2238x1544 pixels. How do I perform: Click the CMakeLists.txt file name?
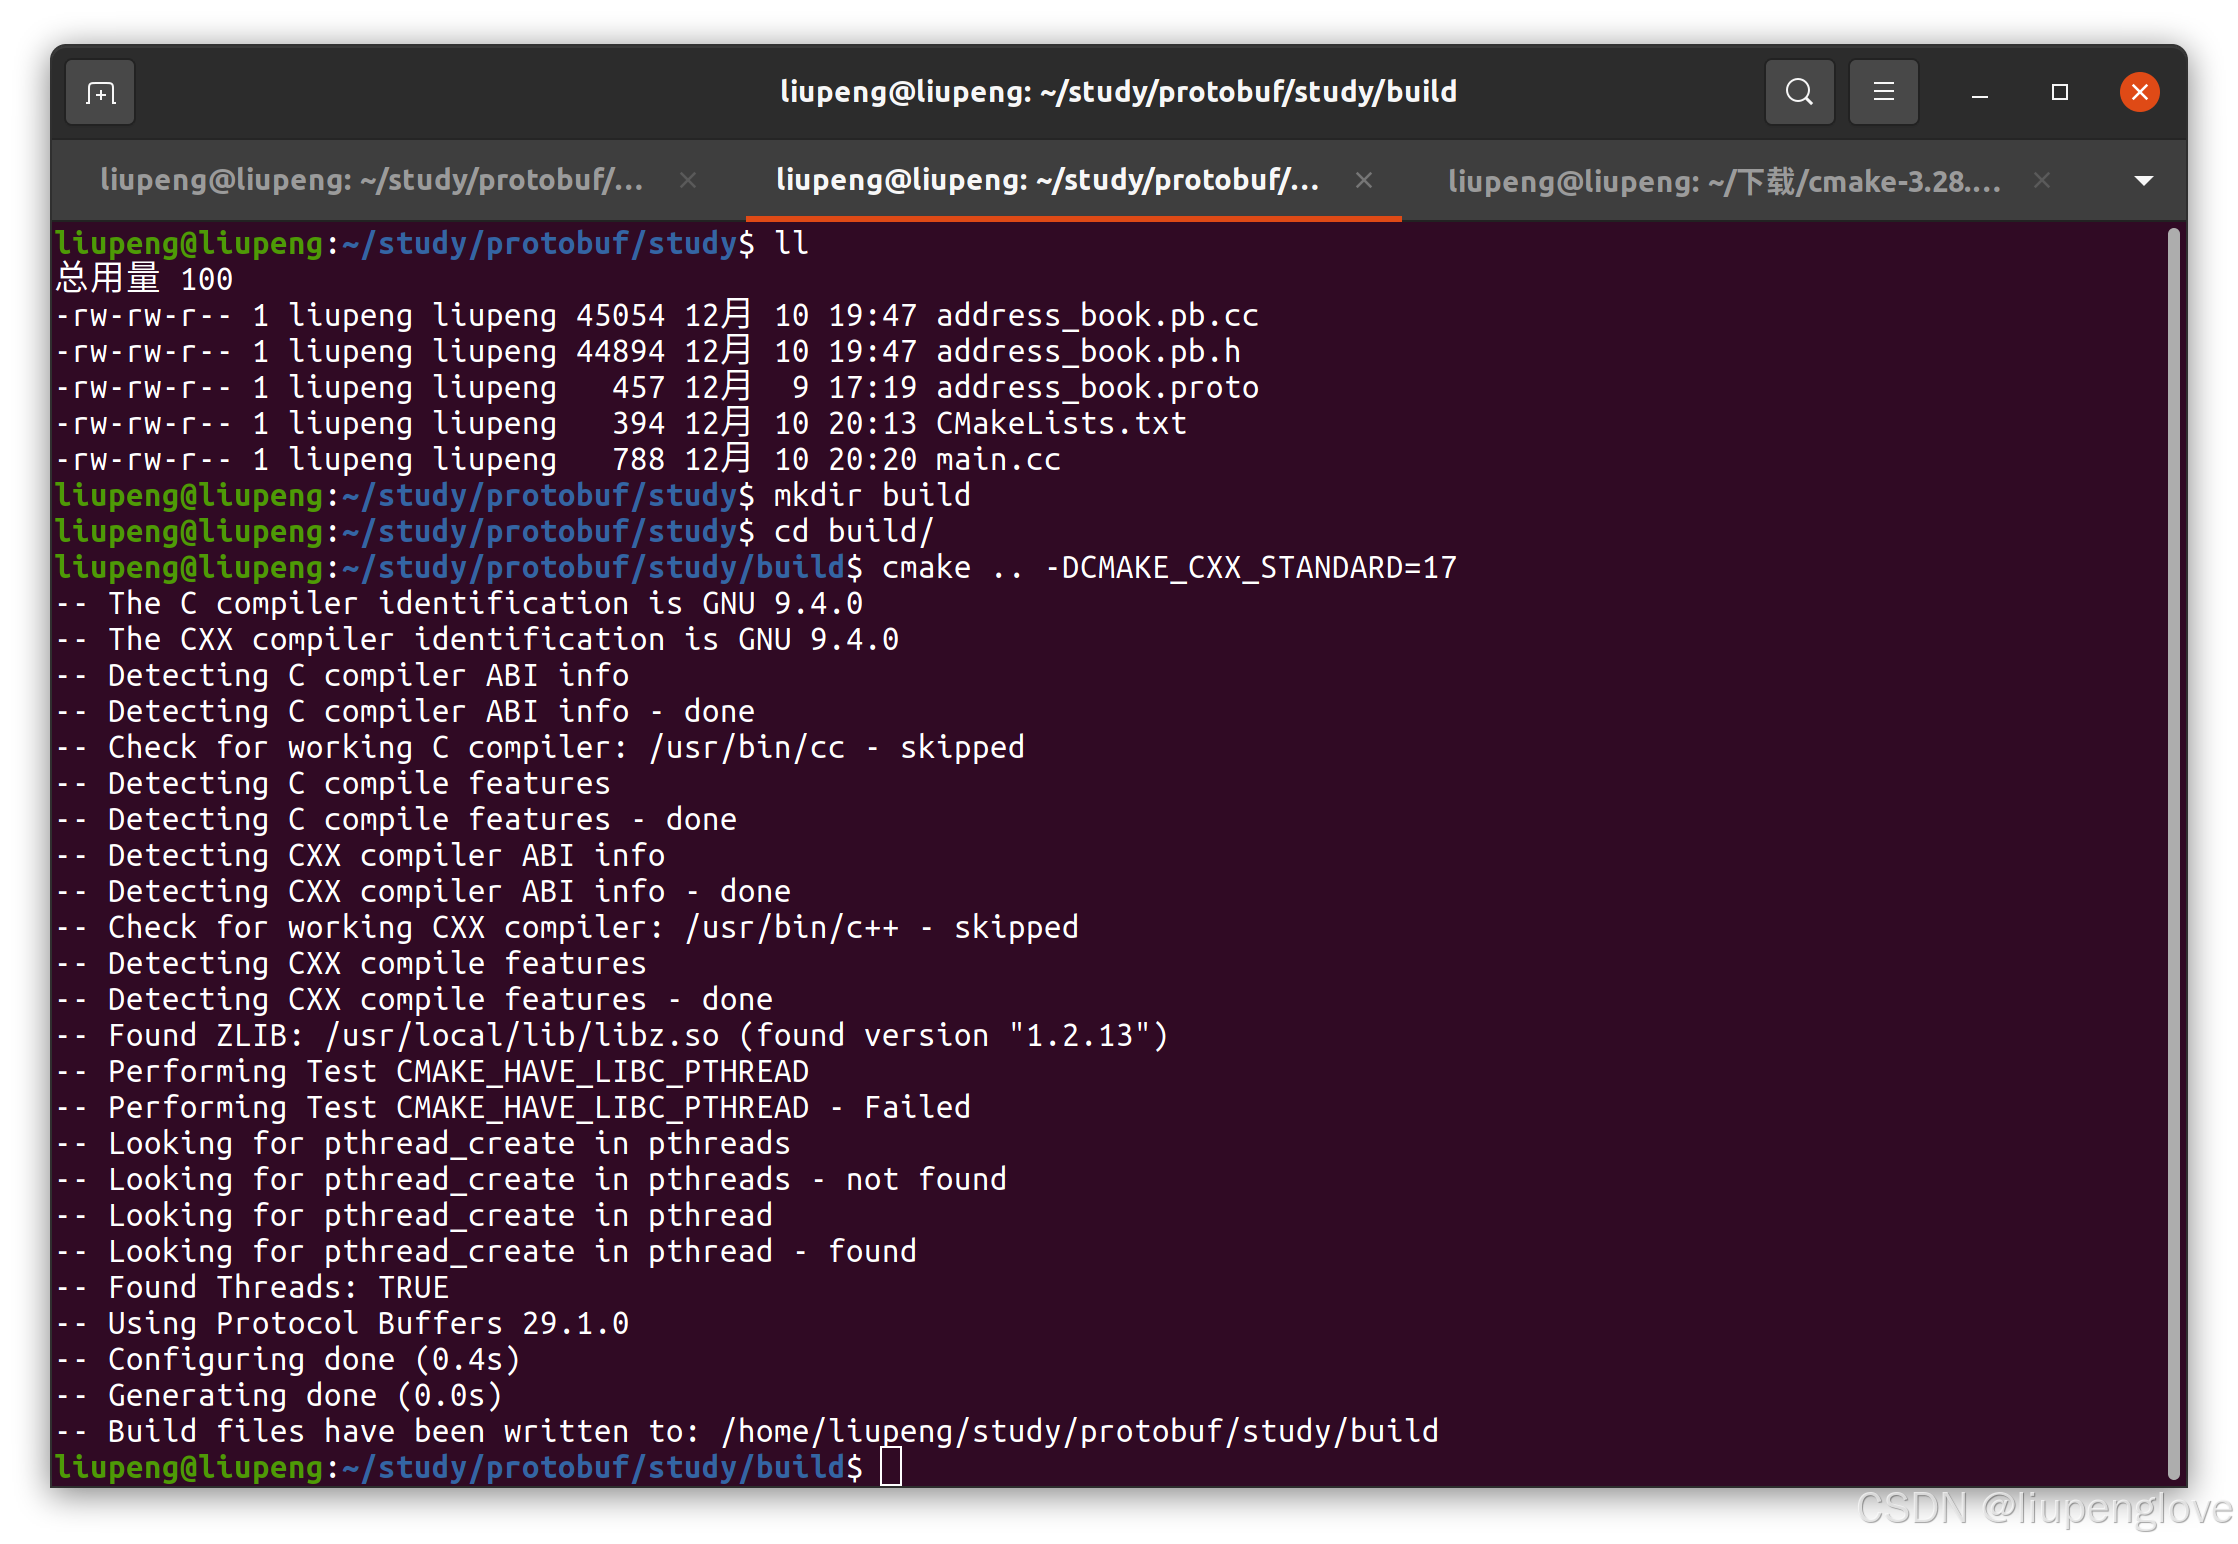[x=1061, y=424]
